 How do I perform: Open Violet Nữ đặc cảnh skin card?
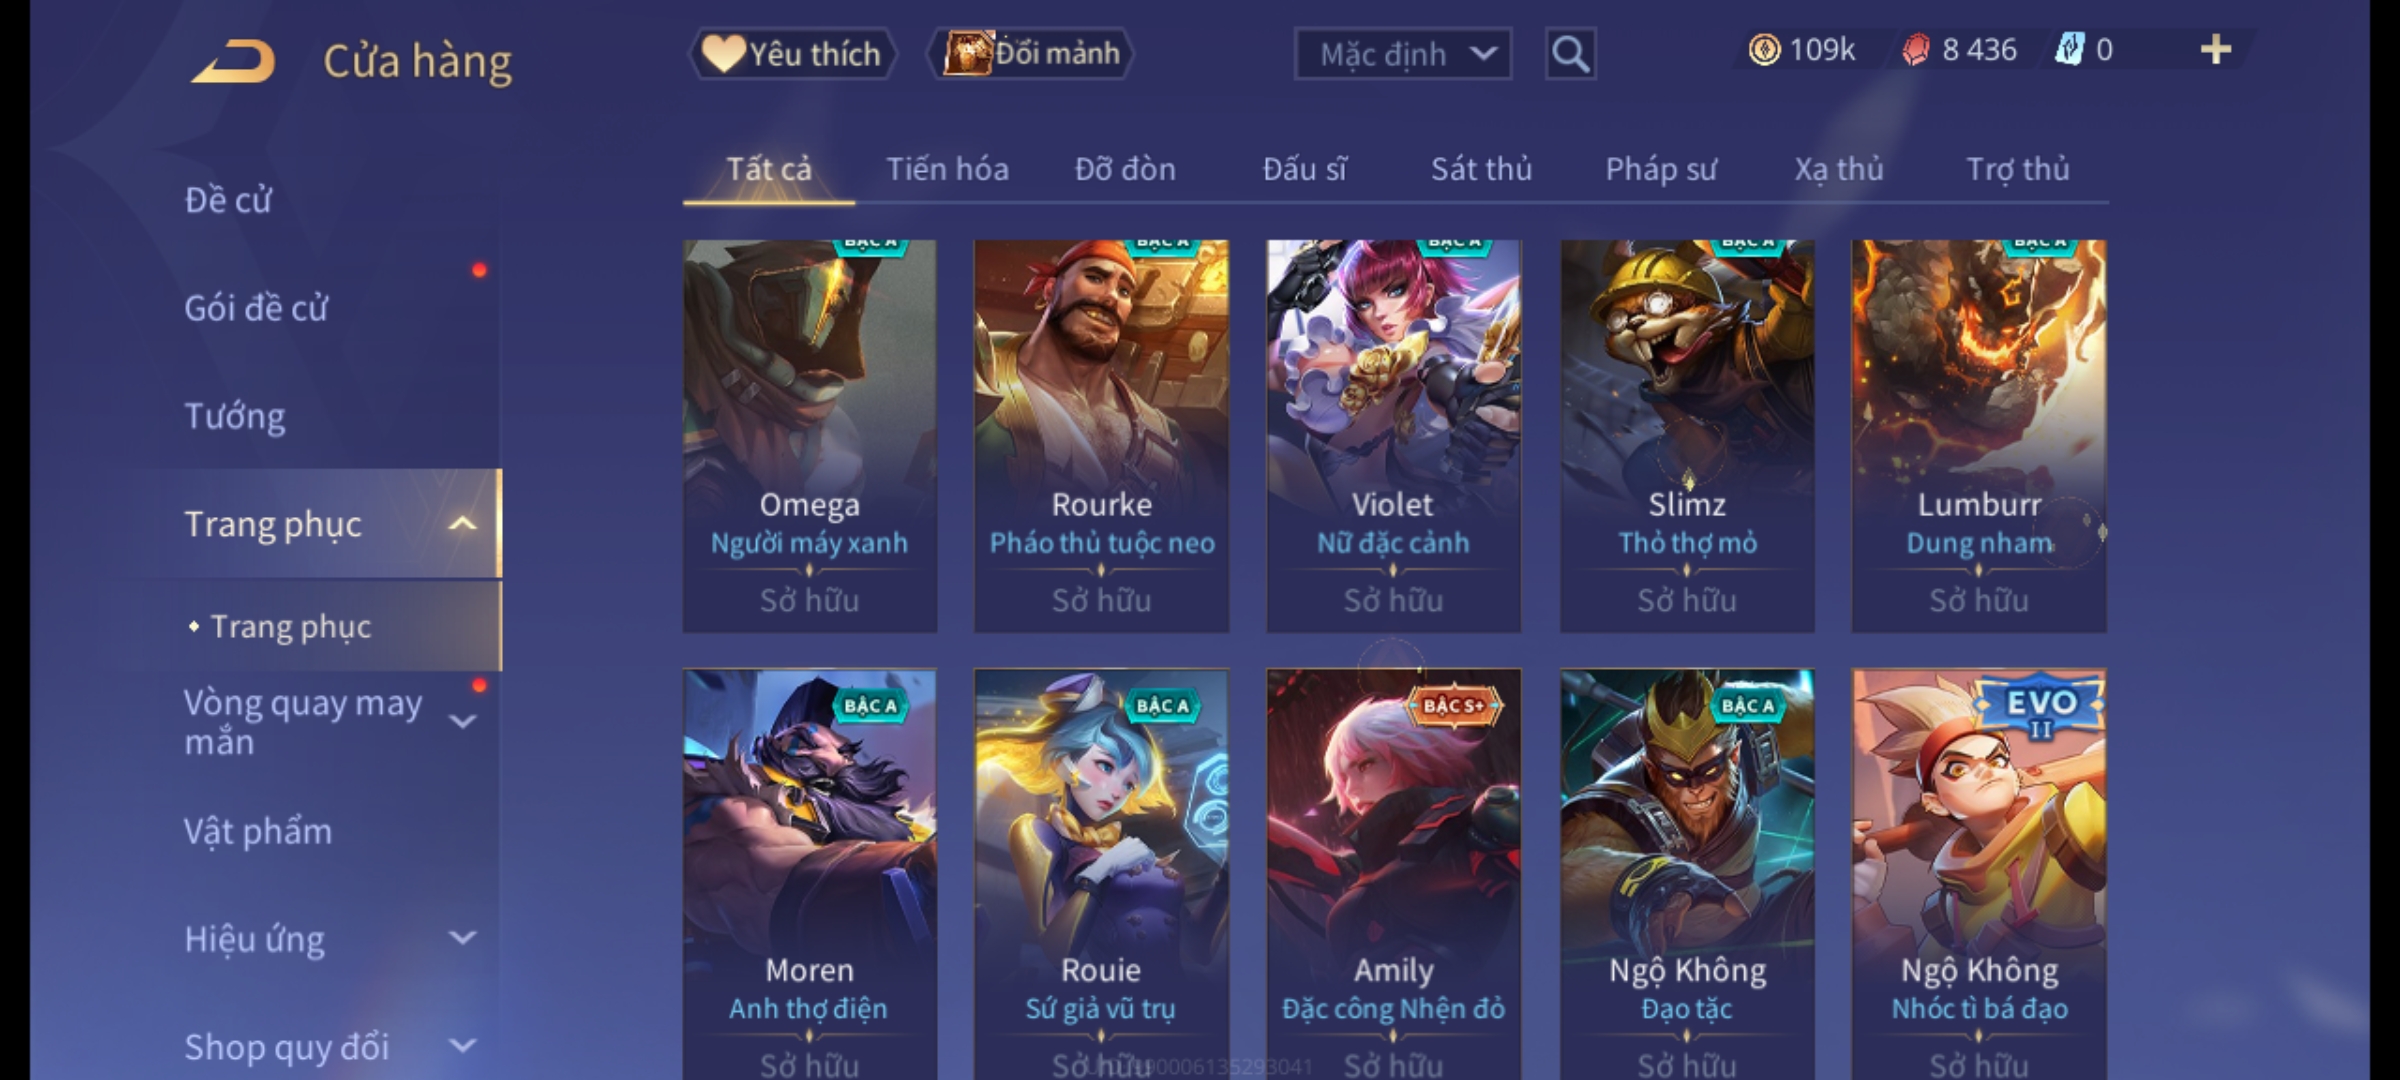click(1394, 436)
